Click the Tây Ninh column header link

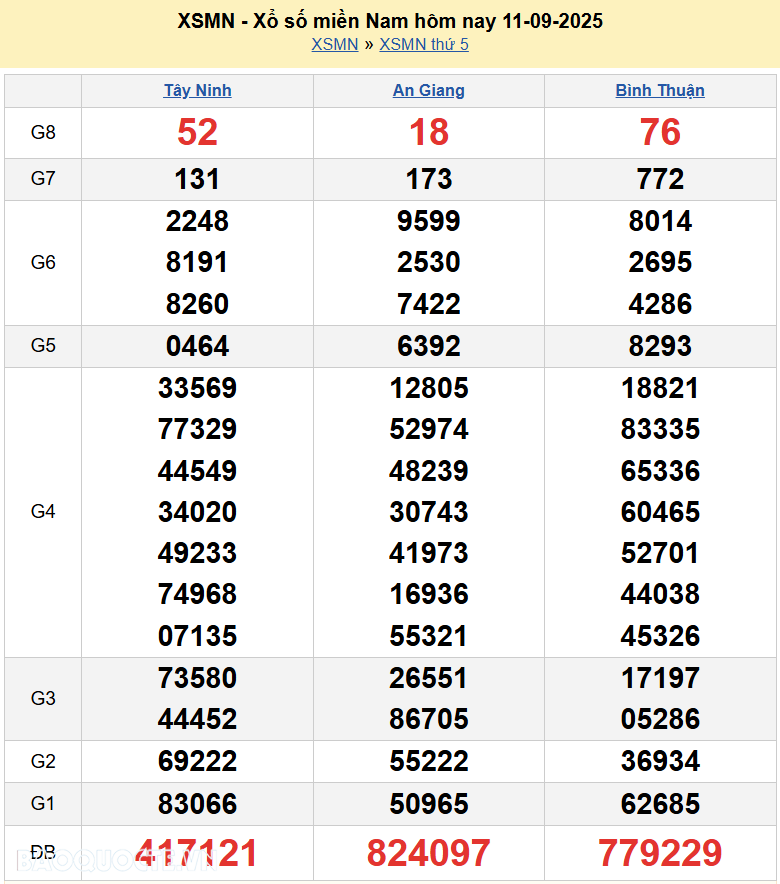coord(197,90)
